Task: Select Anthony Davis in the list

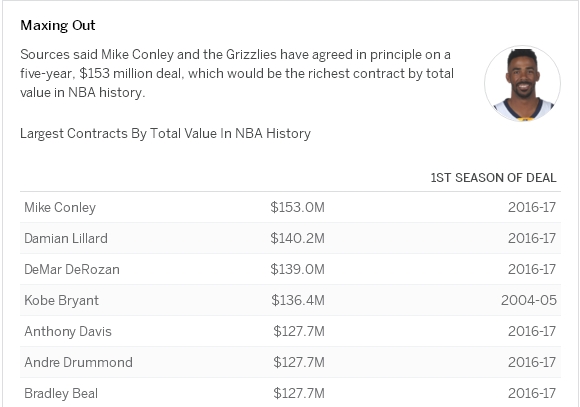Action: tap(68, 332)
